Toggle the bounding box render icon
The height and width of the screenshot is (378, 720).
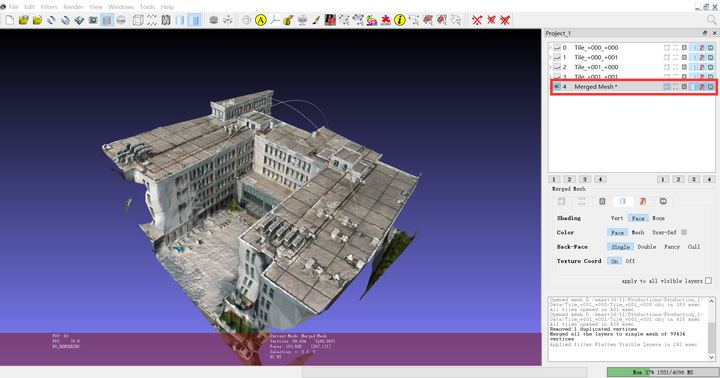138,20
